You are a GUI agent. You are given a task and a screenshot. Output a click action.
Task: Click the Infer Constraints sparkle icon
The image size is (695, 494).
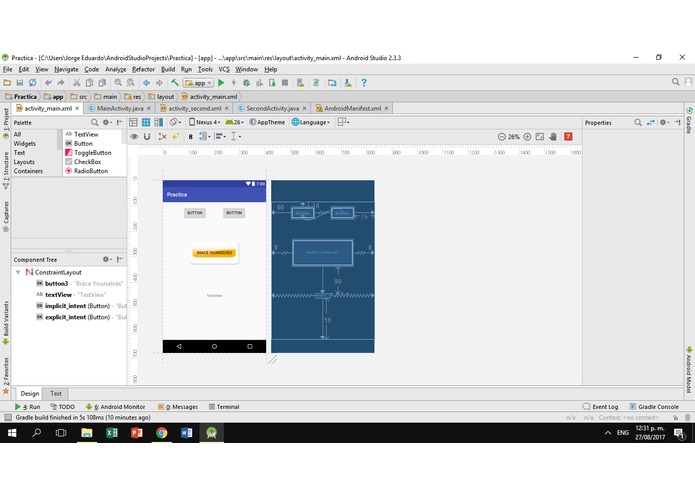tap(176, 136)
